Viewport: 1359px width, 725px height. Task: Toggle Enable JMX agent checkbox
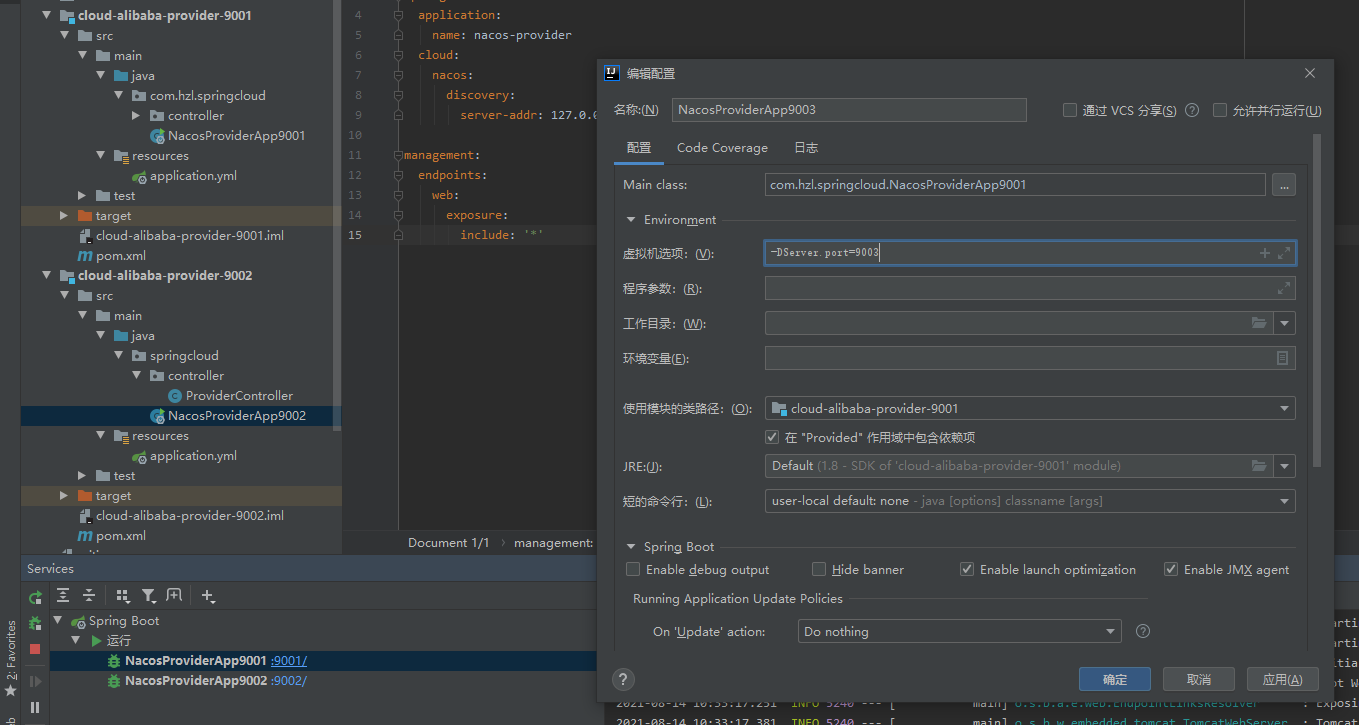(1171, 569)
